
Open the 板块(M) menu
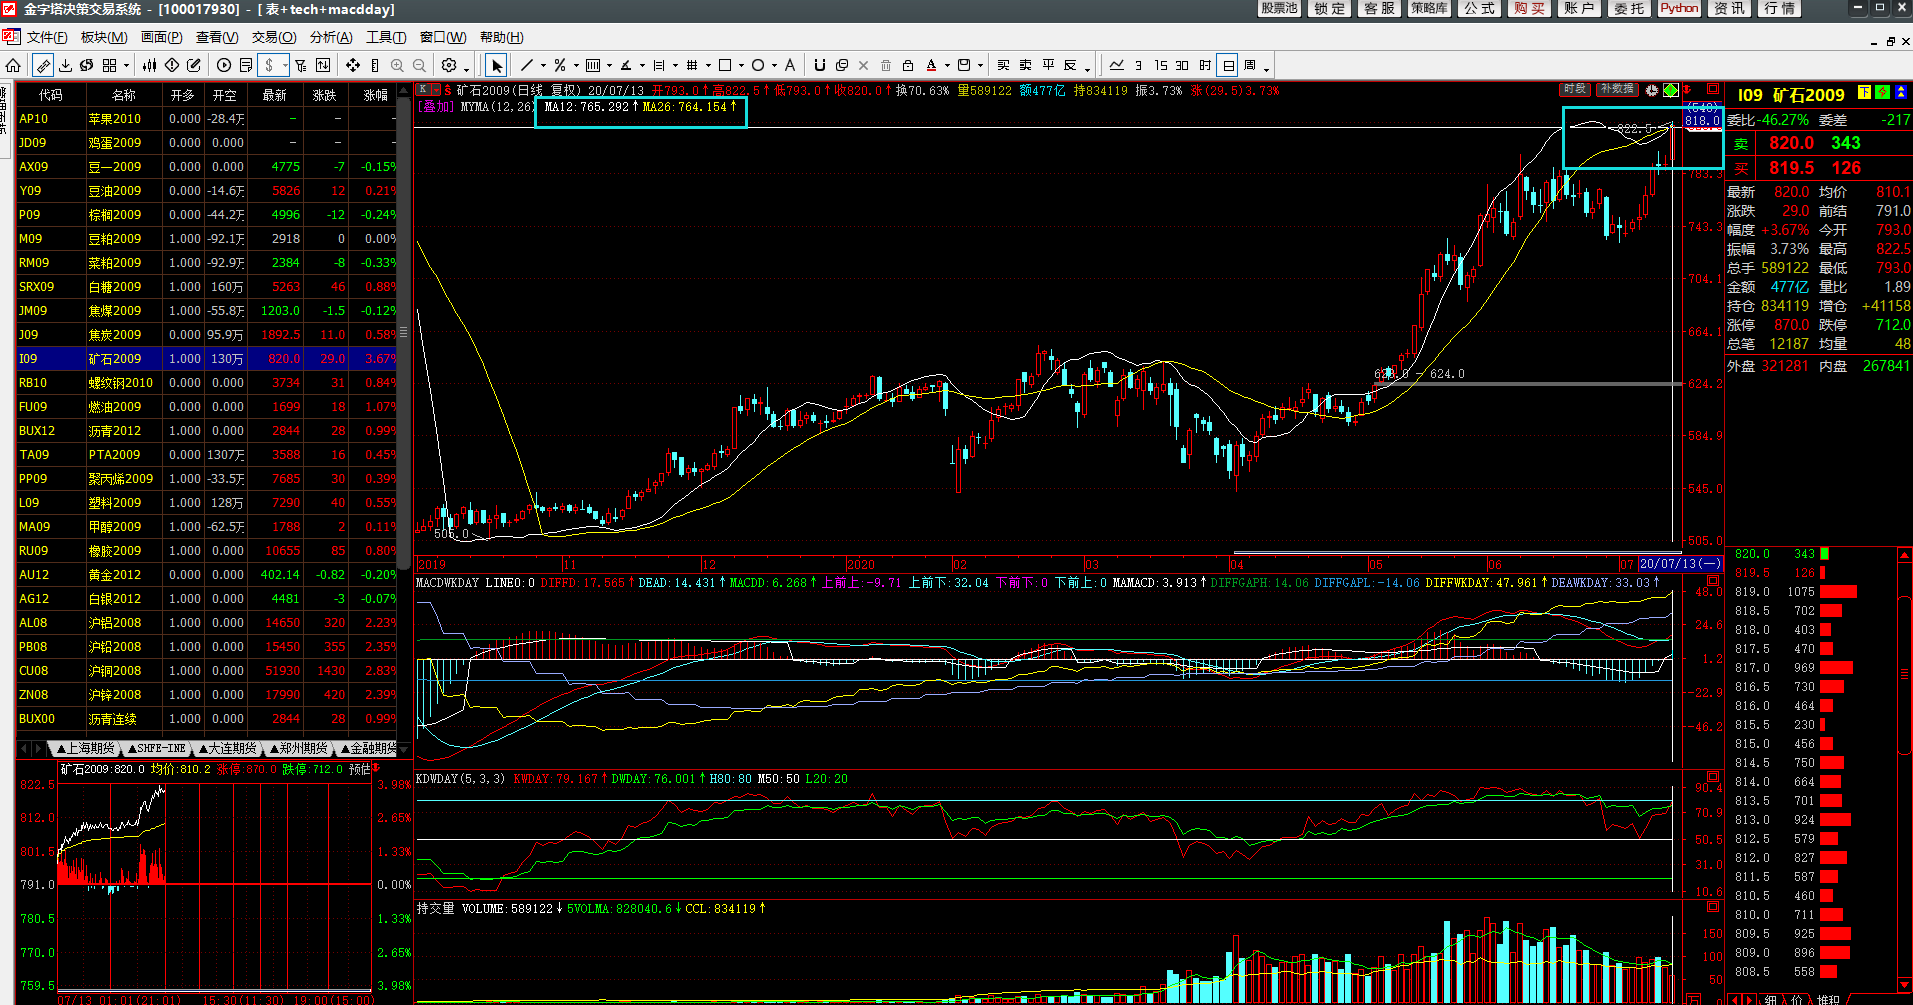click(x=104, y=37)
